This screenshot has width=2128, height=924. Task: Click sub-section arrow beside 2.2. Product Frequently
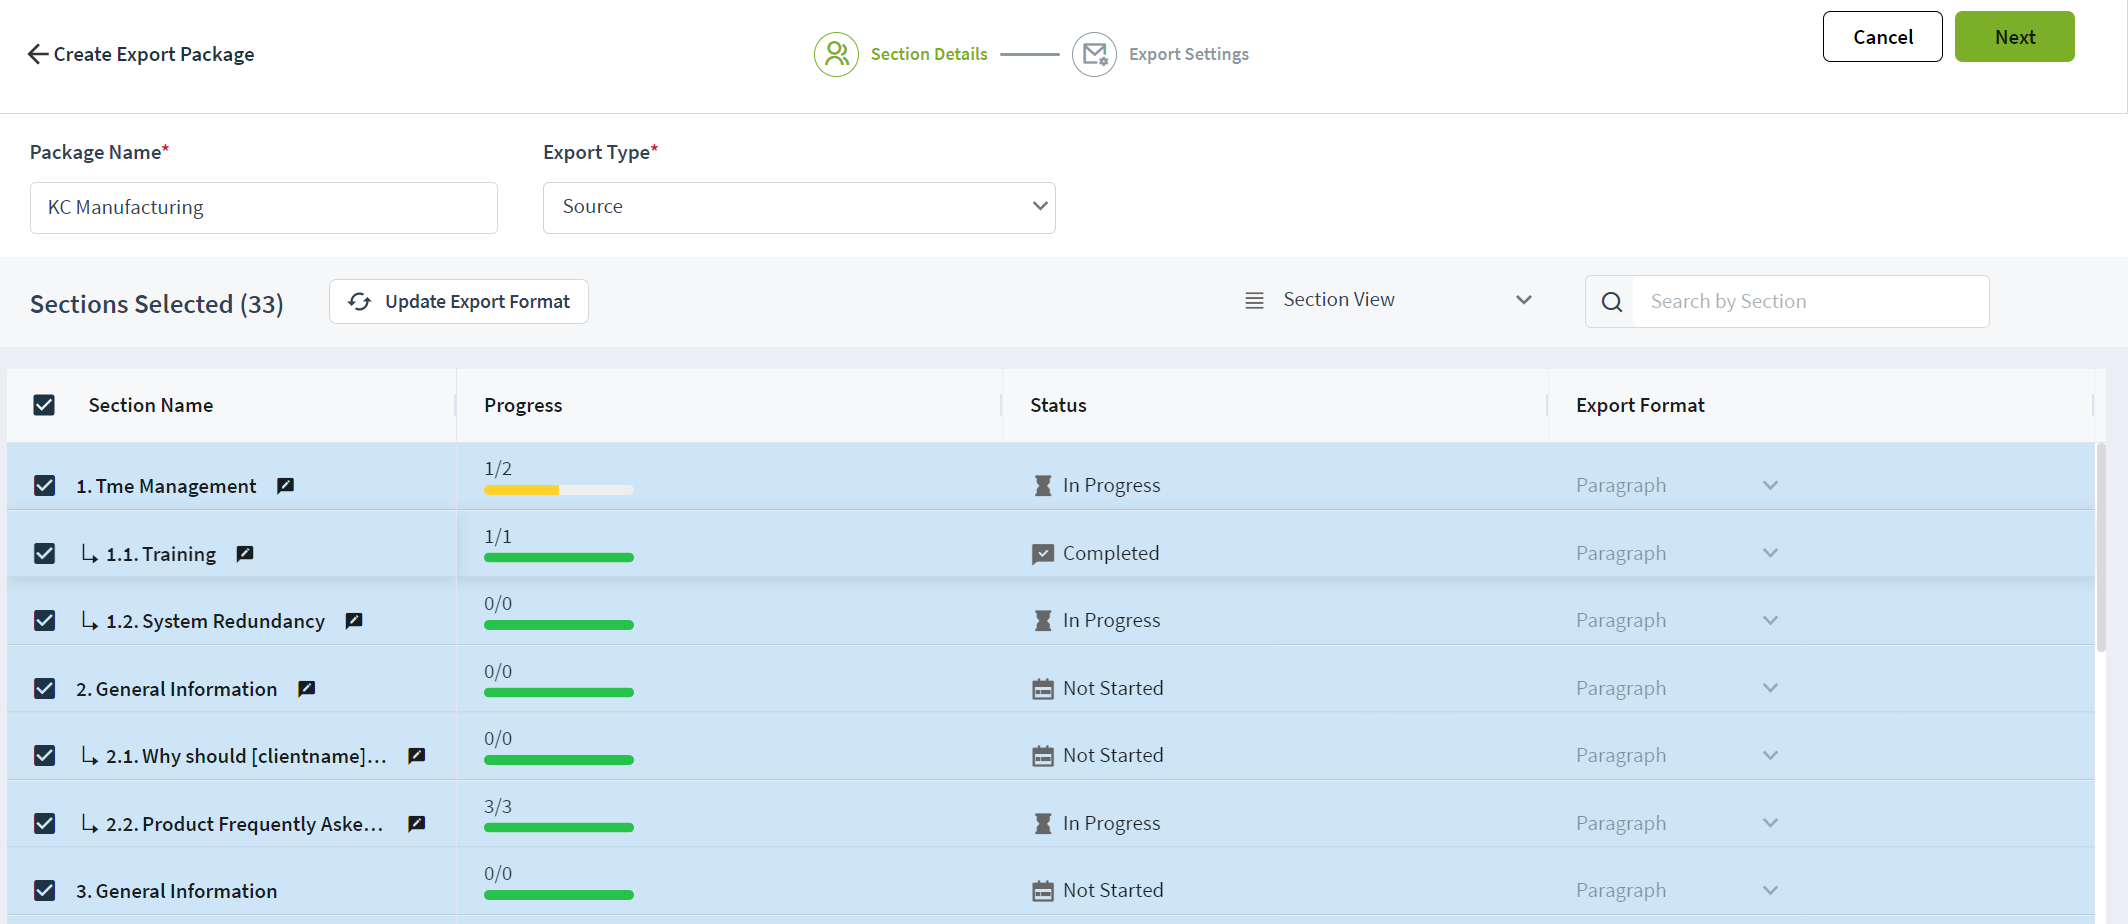click(89, 824)
